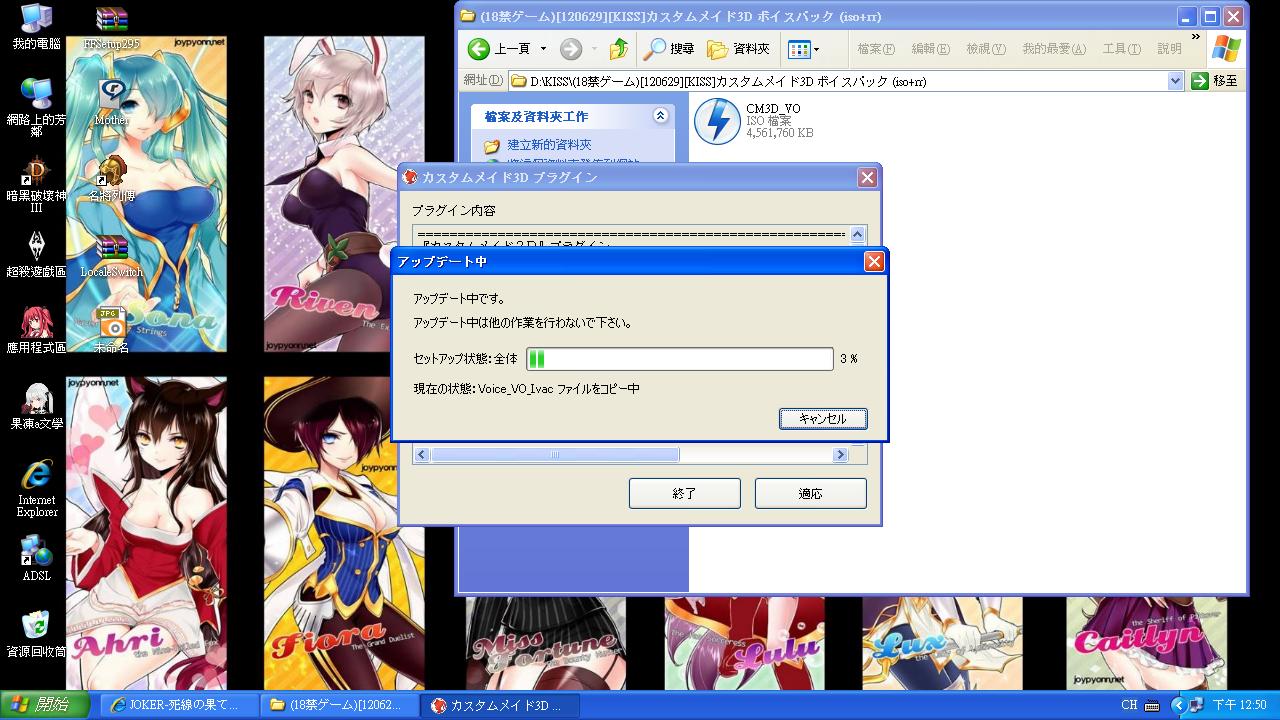Open the 我的最愛(A) menu in Explorer
Viewport: 1280px width, 720px height.
point(1054,48)
